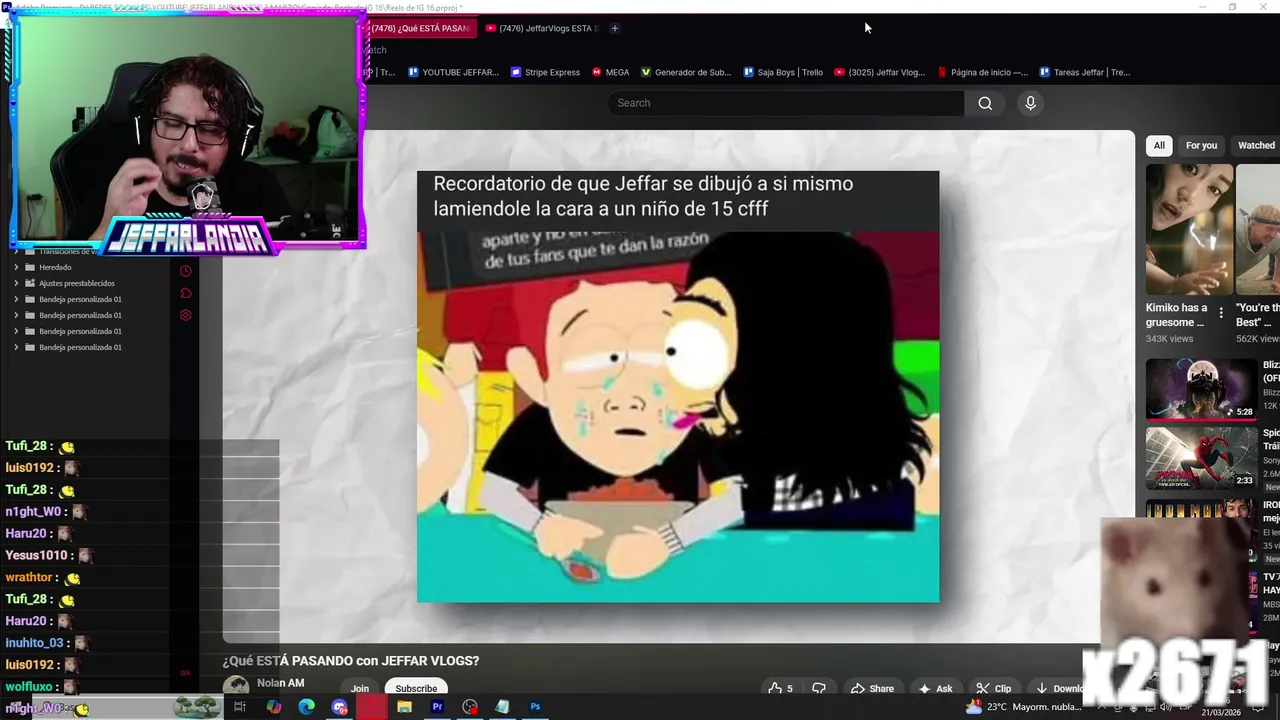Expand the Heredado folder
Viewport: 1280px width, 720px height.
[x=16, y=267]
